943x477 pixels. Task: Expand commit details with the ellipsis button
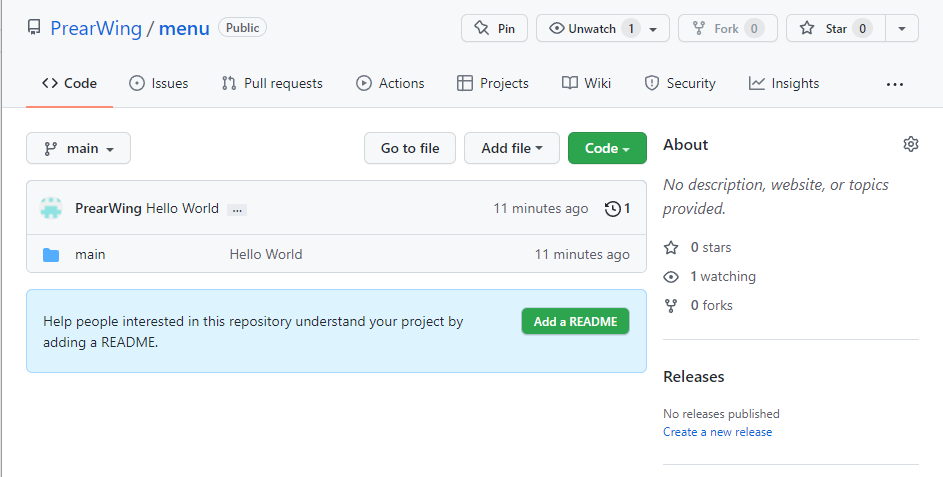coord(237,209)
